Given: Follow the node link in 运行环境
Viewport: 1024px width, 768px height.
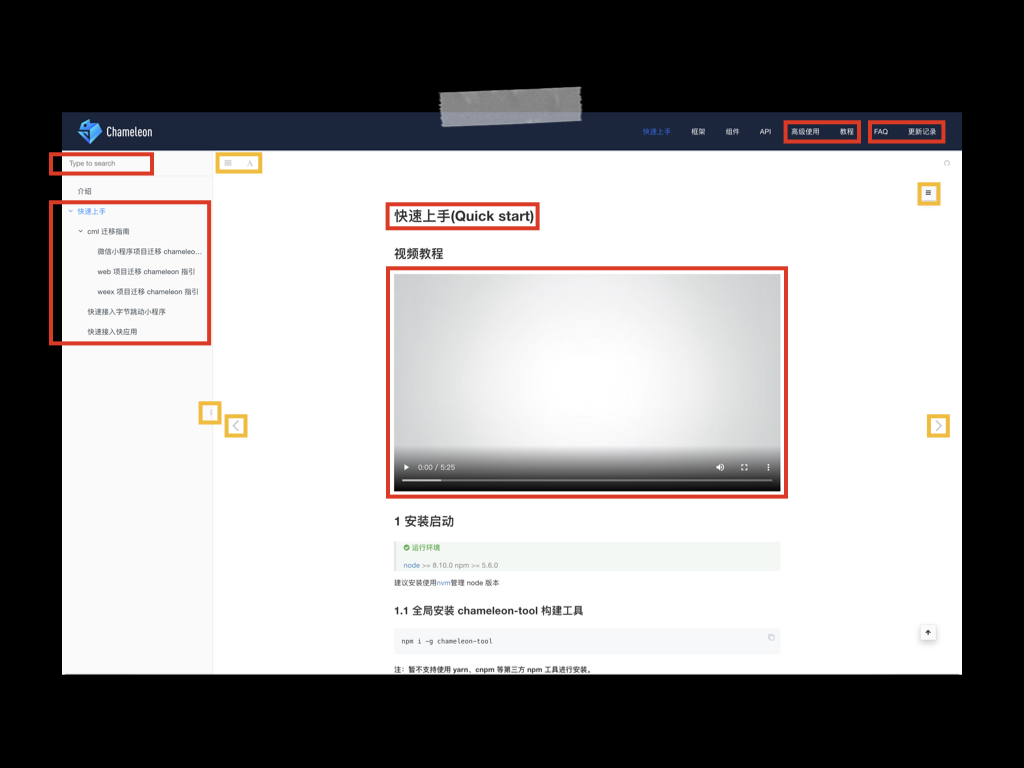Looking at the screenshot, I should coord(411,566).
